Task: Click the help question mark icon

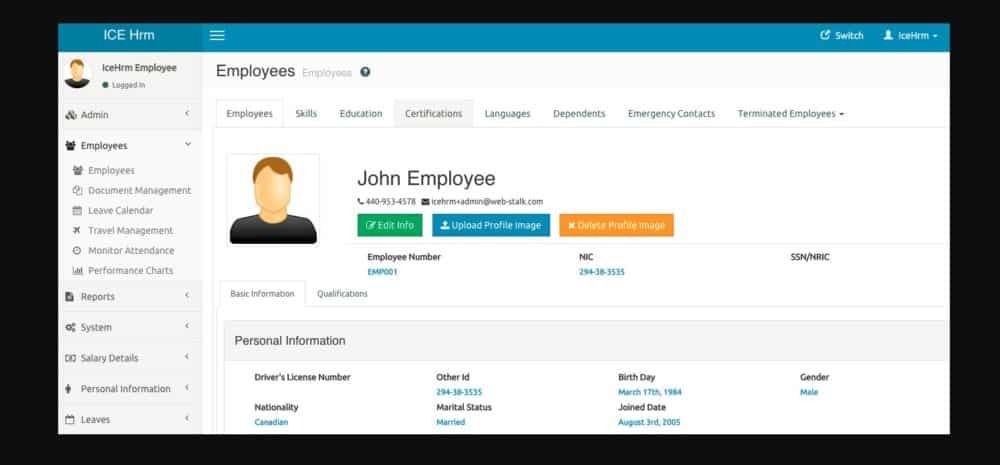Action: (365, 72)
